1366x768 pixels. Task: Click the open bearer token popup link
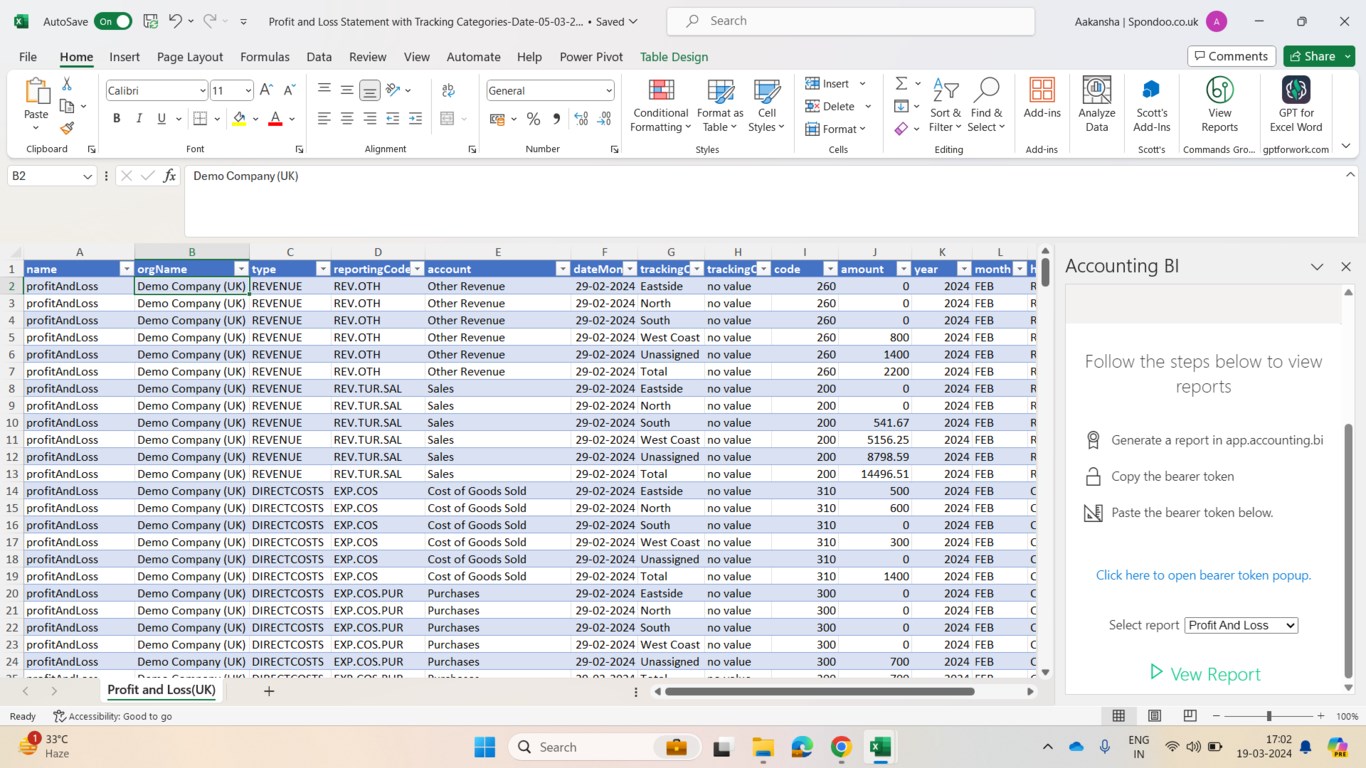pyautogui.click(x=1202, y=575)
